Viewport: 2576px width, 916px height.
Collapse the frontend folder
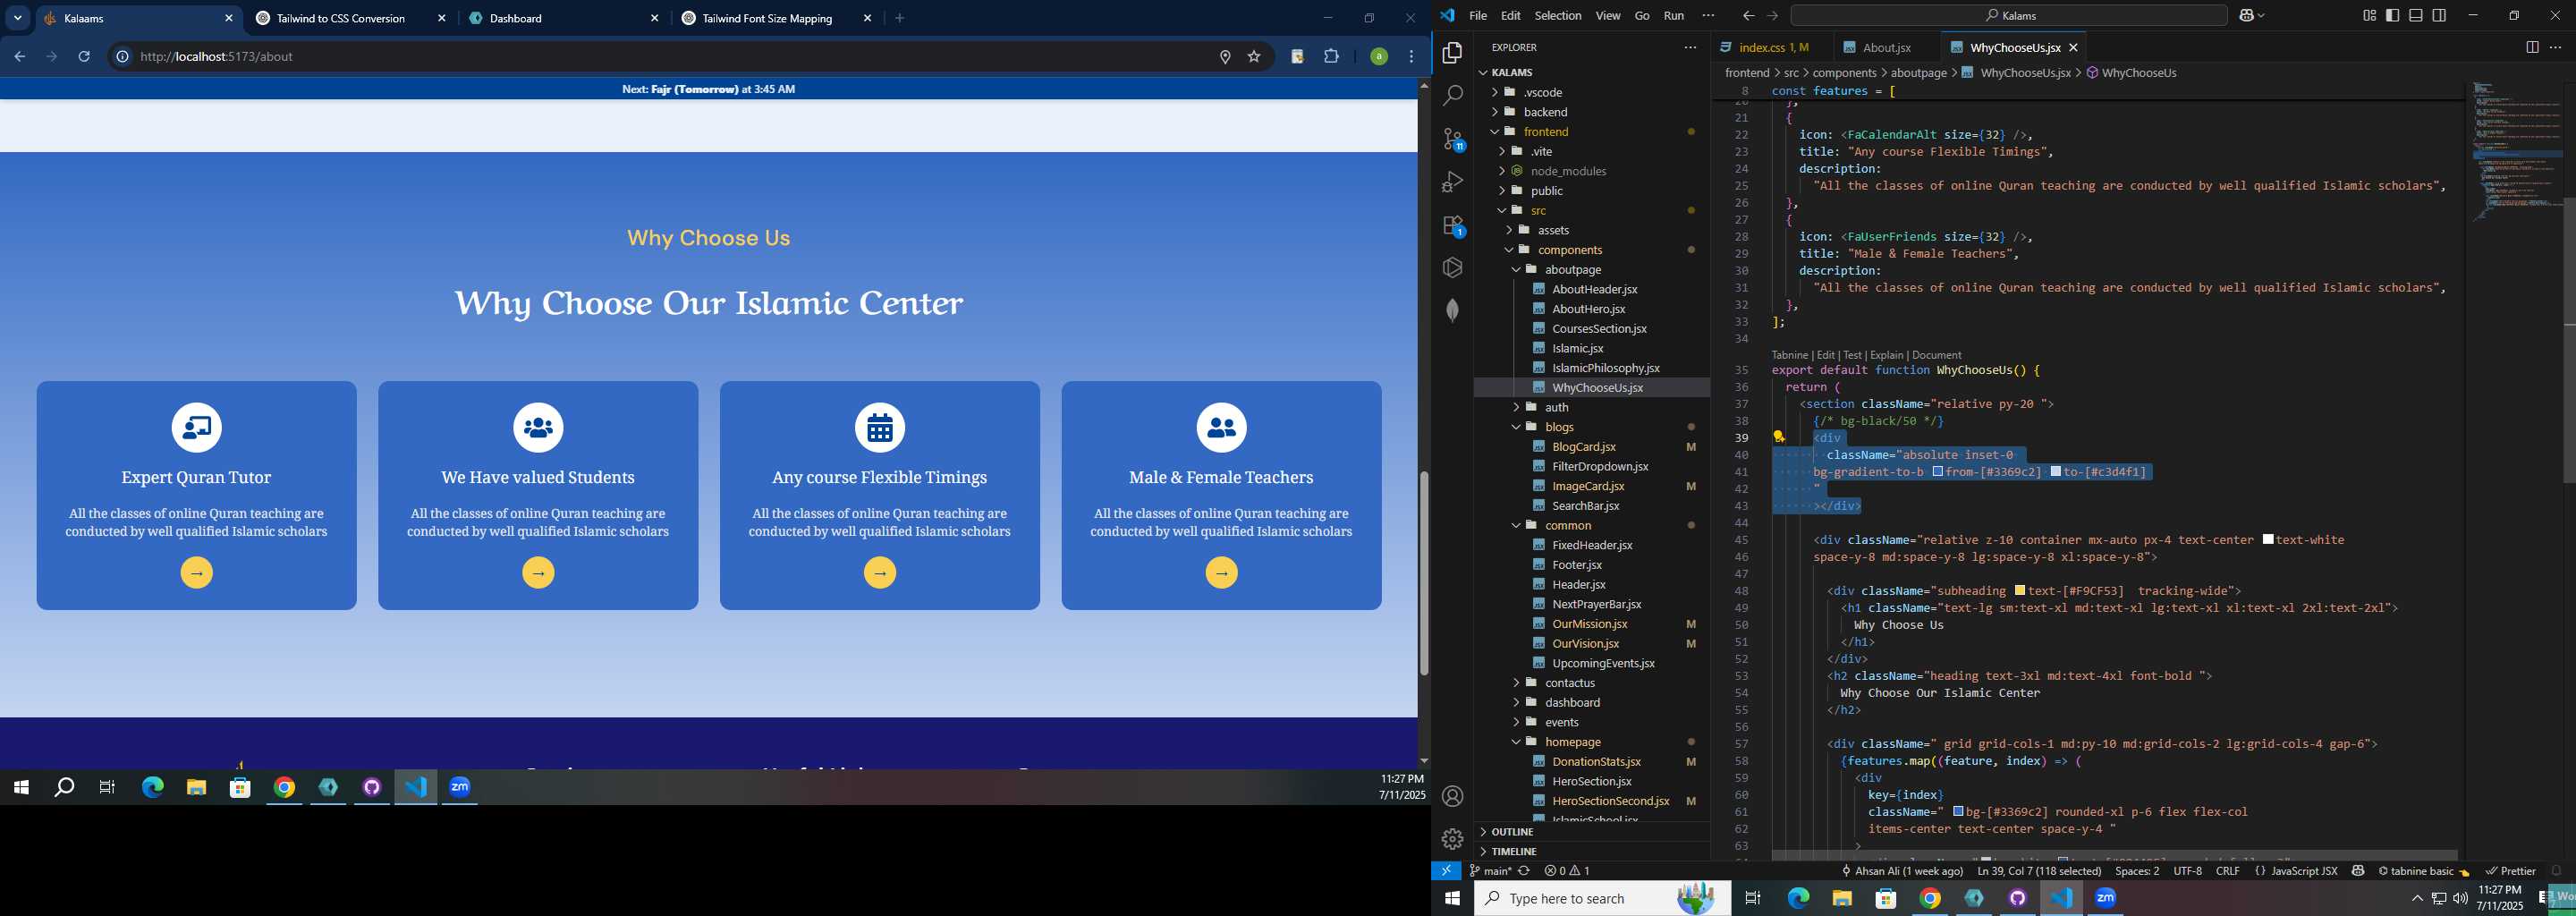point(1494,132)
